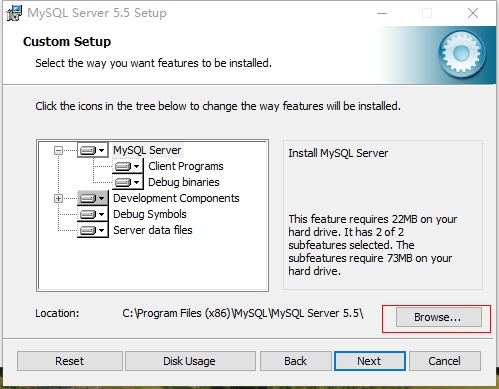Open the MySQL Server feature install-state dropdown
Image resolution: width=499 pixels, height=389 pixels.
(x=93, y=150)
